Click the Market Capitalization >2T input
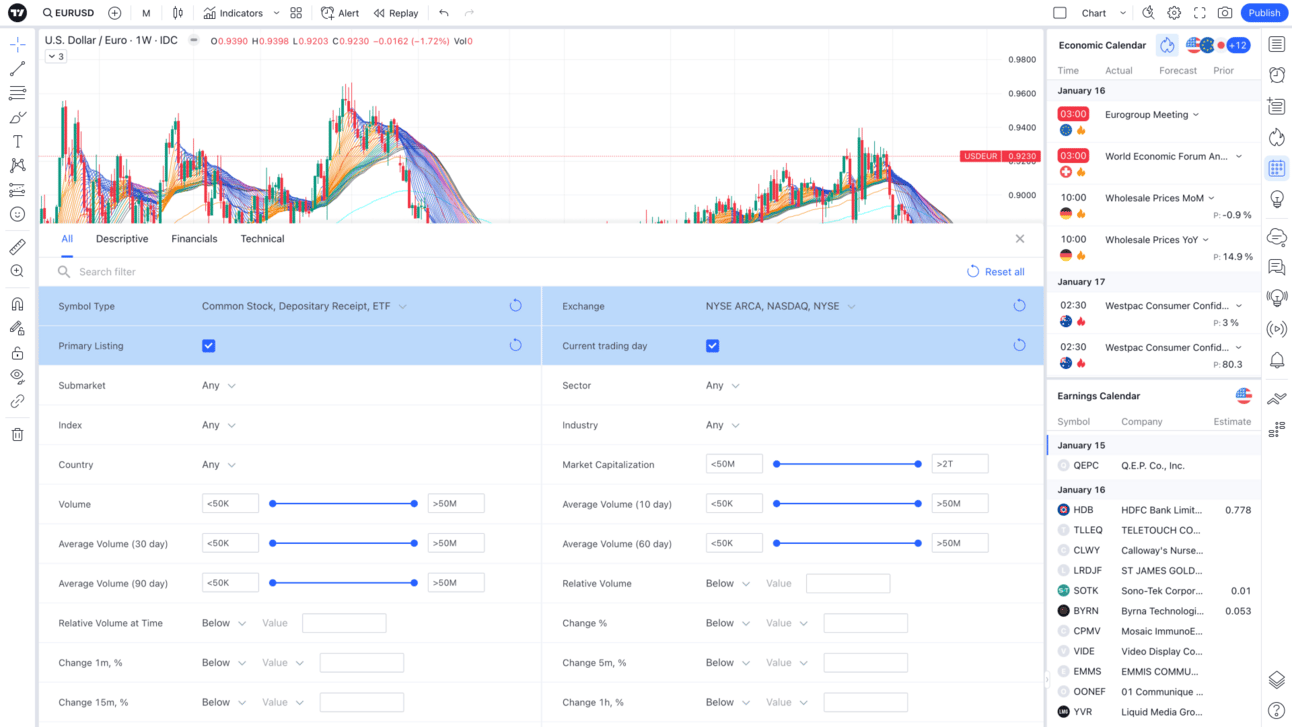Screen dimensions: 1292x727 click(x=960, y=464)
